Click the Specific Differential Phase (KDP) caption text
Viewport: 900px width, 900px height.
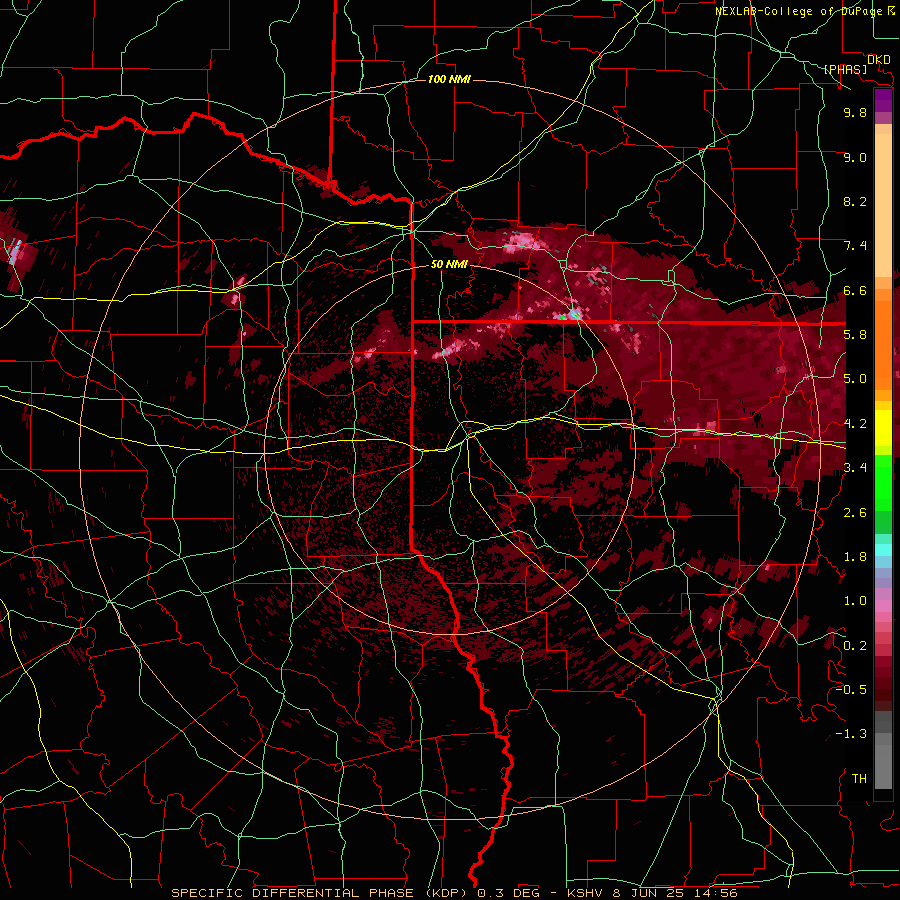click(x=320, y=893)
